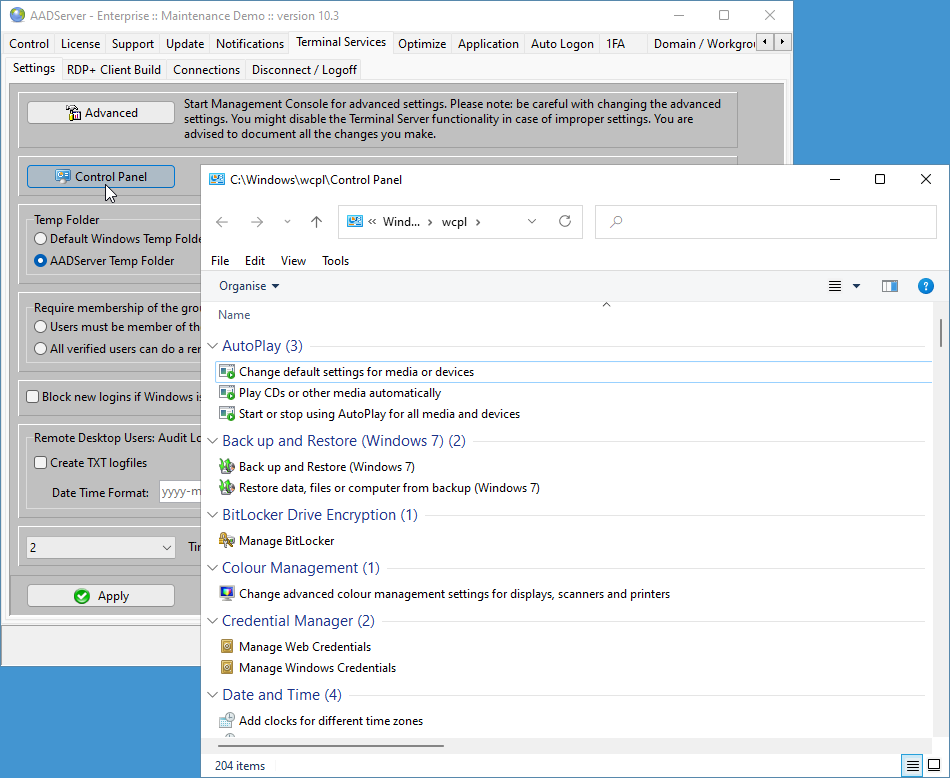Open the View menu in Explorer
Image resolution: width=950 pixels, height=778 pixels.
293,261
